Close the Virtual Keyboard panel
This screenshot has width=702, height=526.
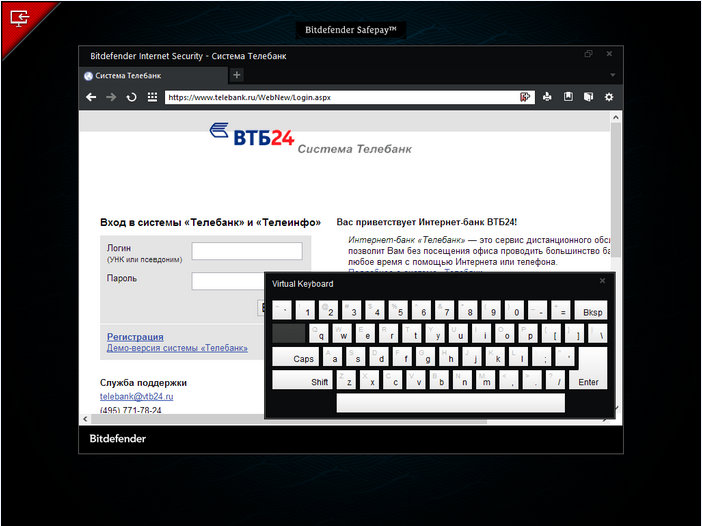[602, 281]
